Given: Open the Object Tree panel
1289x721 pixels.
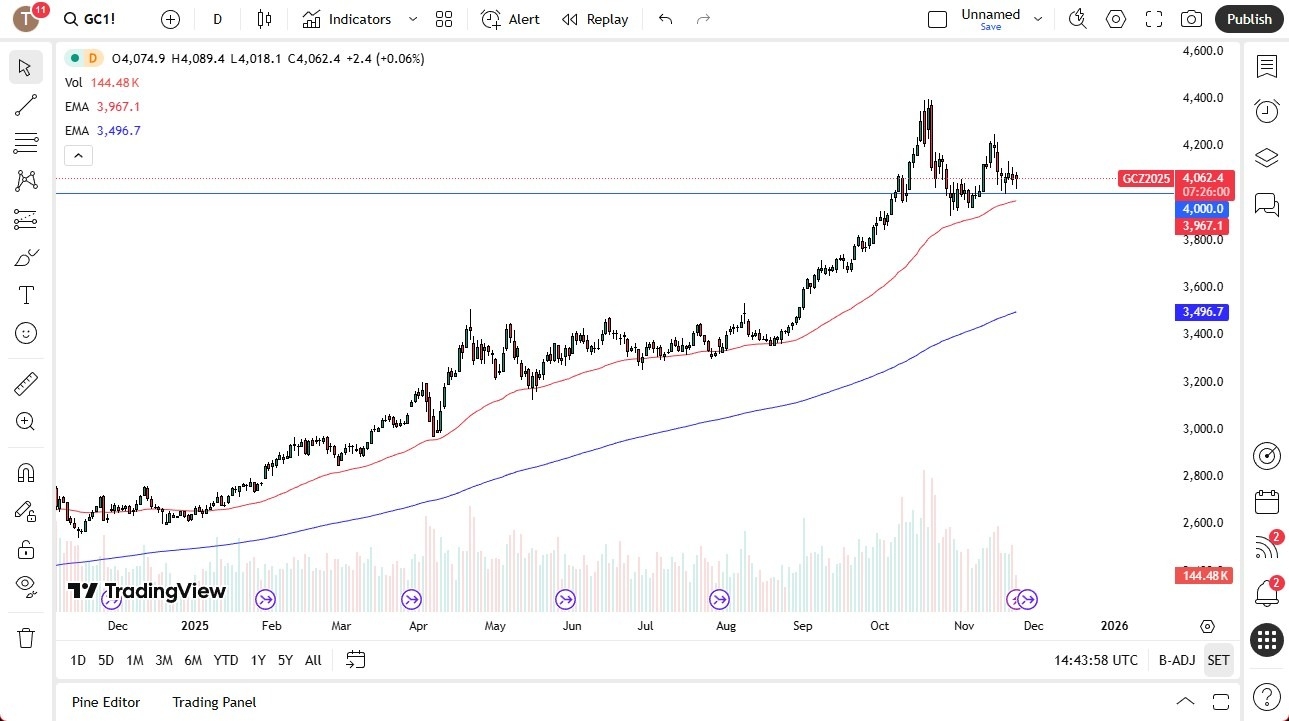Looking at the screenshot, I should [x=1266, y=157].
